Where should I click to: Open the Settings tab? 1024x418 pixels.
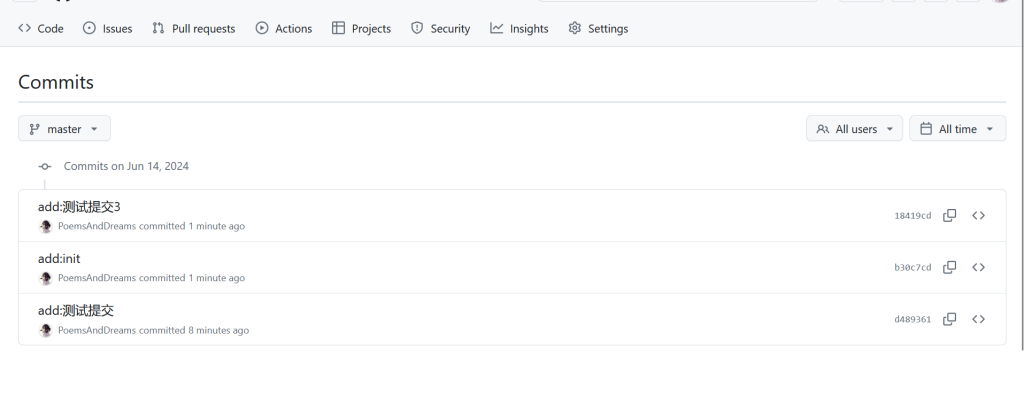pos(598,29)
